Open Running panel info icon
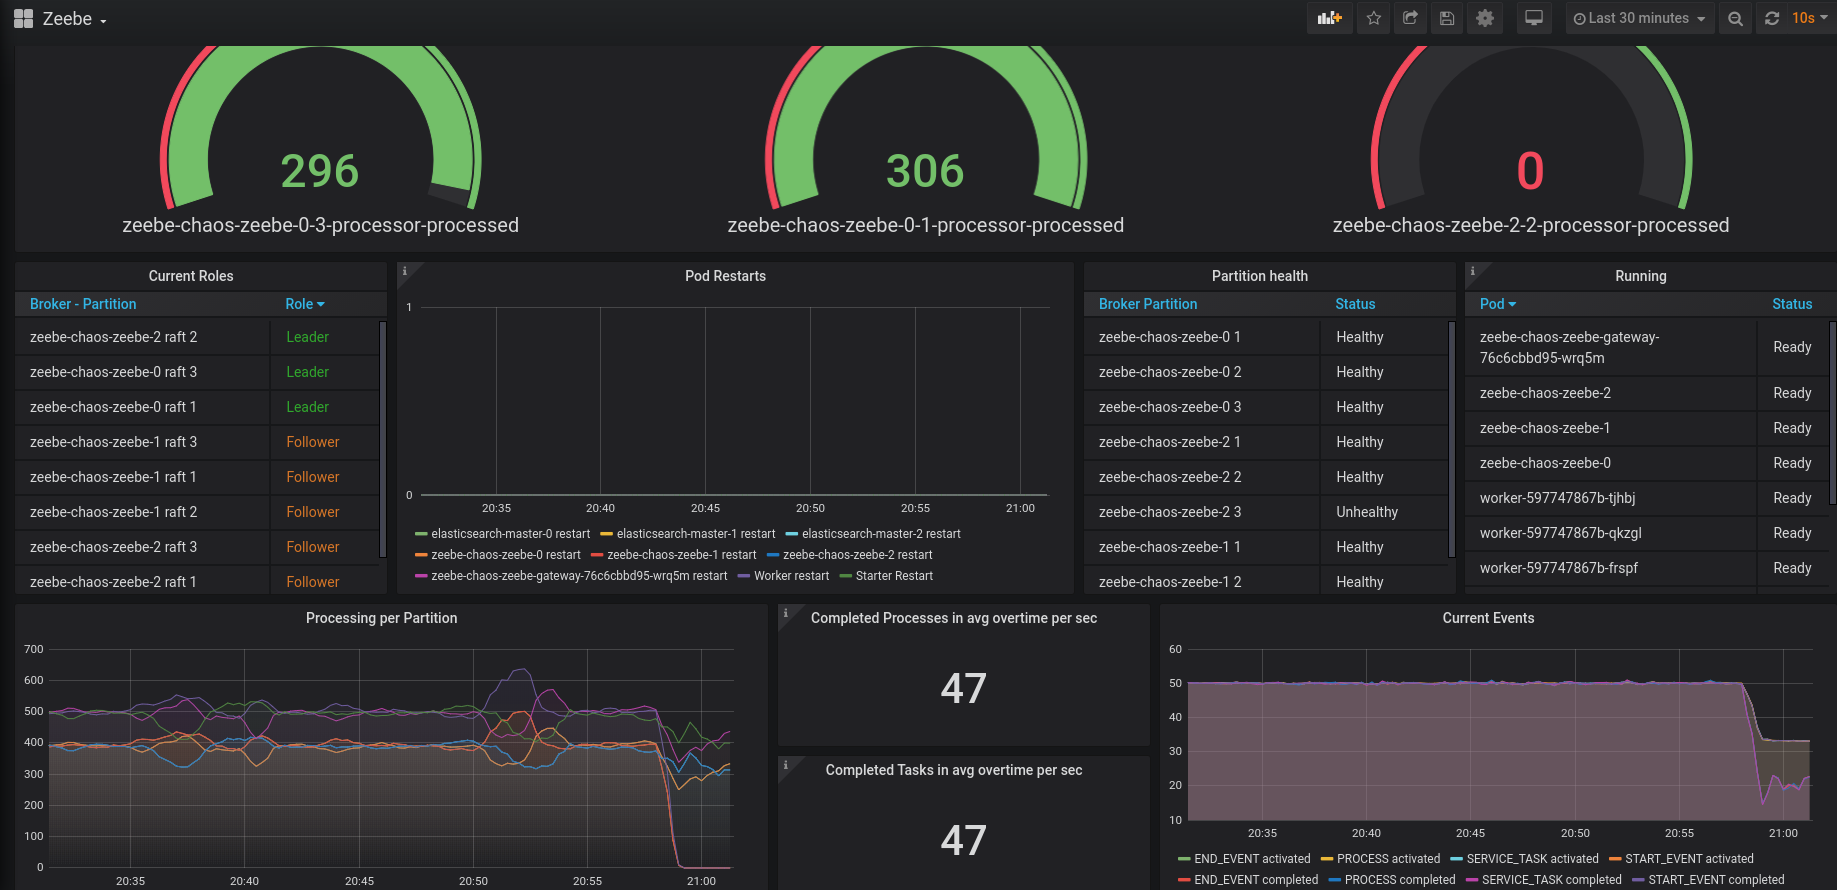The image size is (1837, 890). (x=1473, y=270)
